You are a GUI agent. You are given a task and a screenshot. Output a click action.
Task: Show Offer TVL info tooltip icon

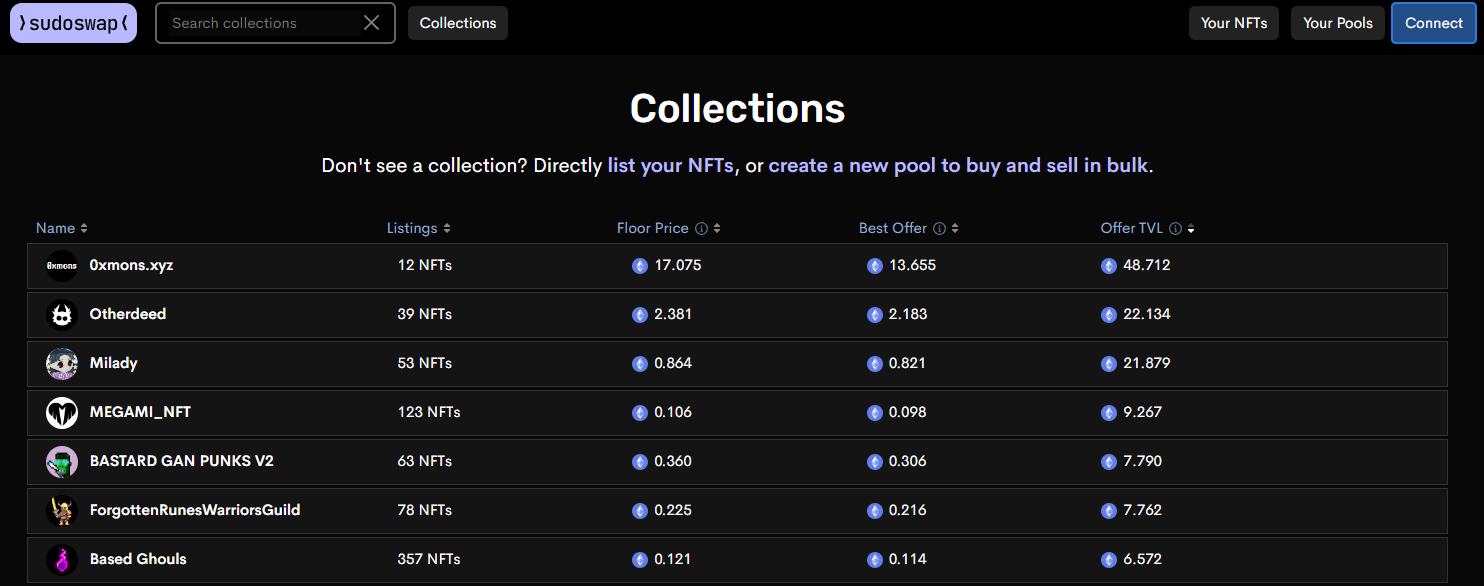pos(1175,229)
